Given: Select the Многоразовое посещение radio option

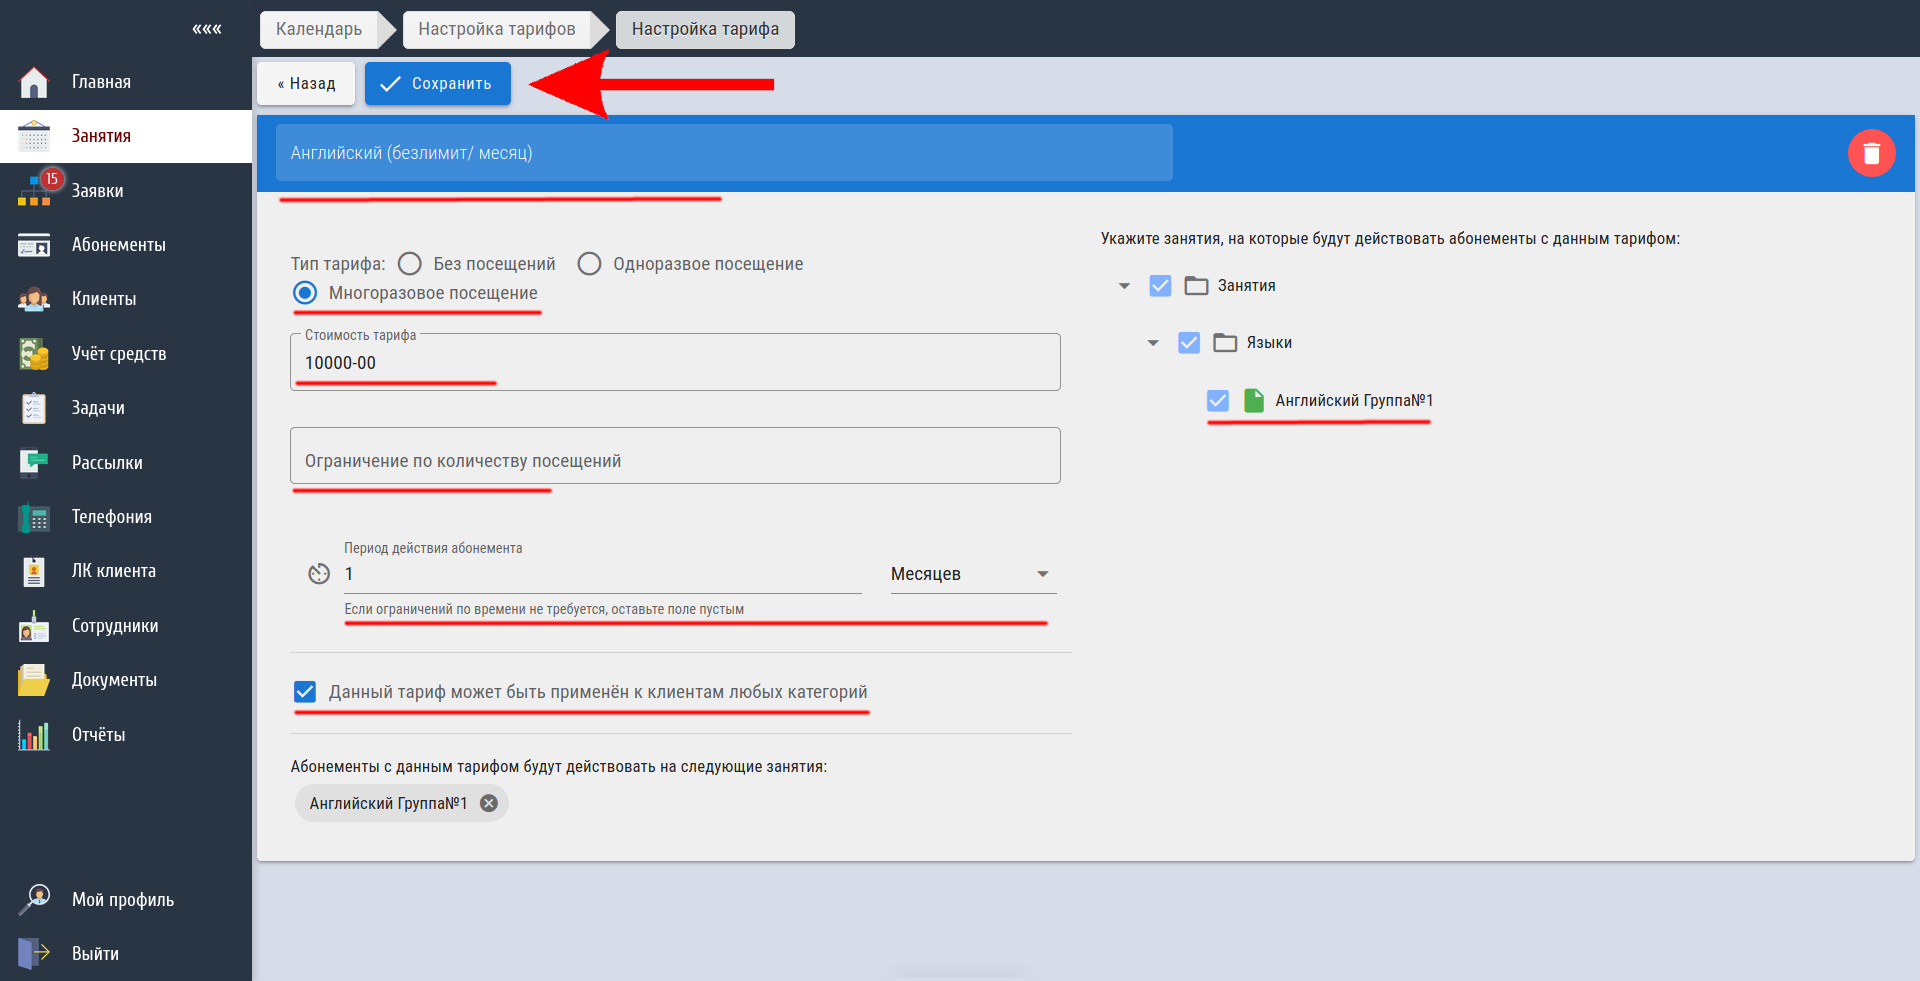Looking at the screenshot, I should coord(305,293).
